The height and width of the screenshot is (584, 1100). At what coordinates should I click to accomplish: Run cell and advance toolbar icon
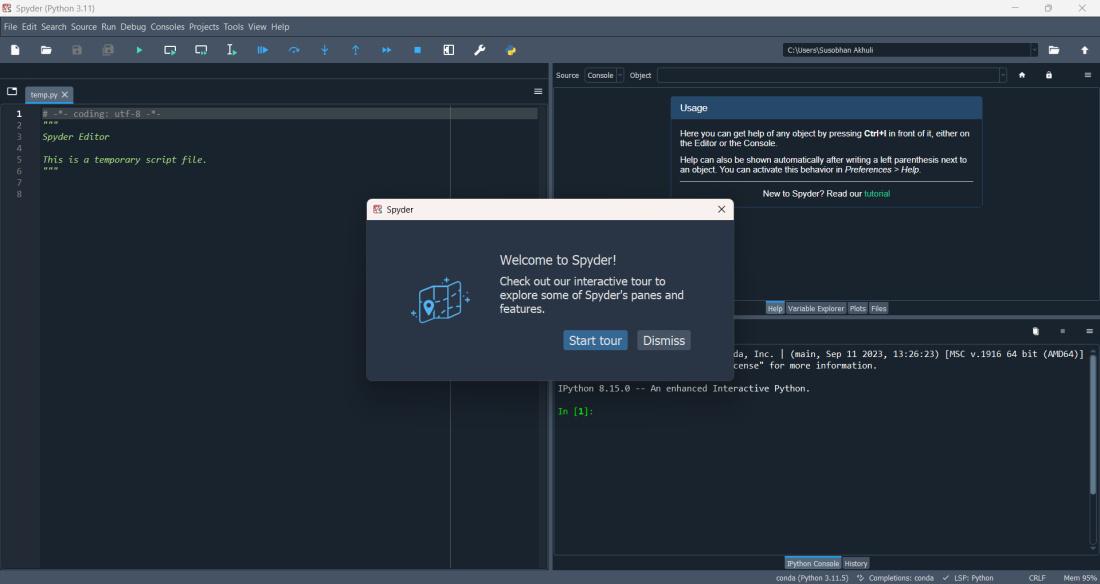pyautogui.click(x=201, y=50)
